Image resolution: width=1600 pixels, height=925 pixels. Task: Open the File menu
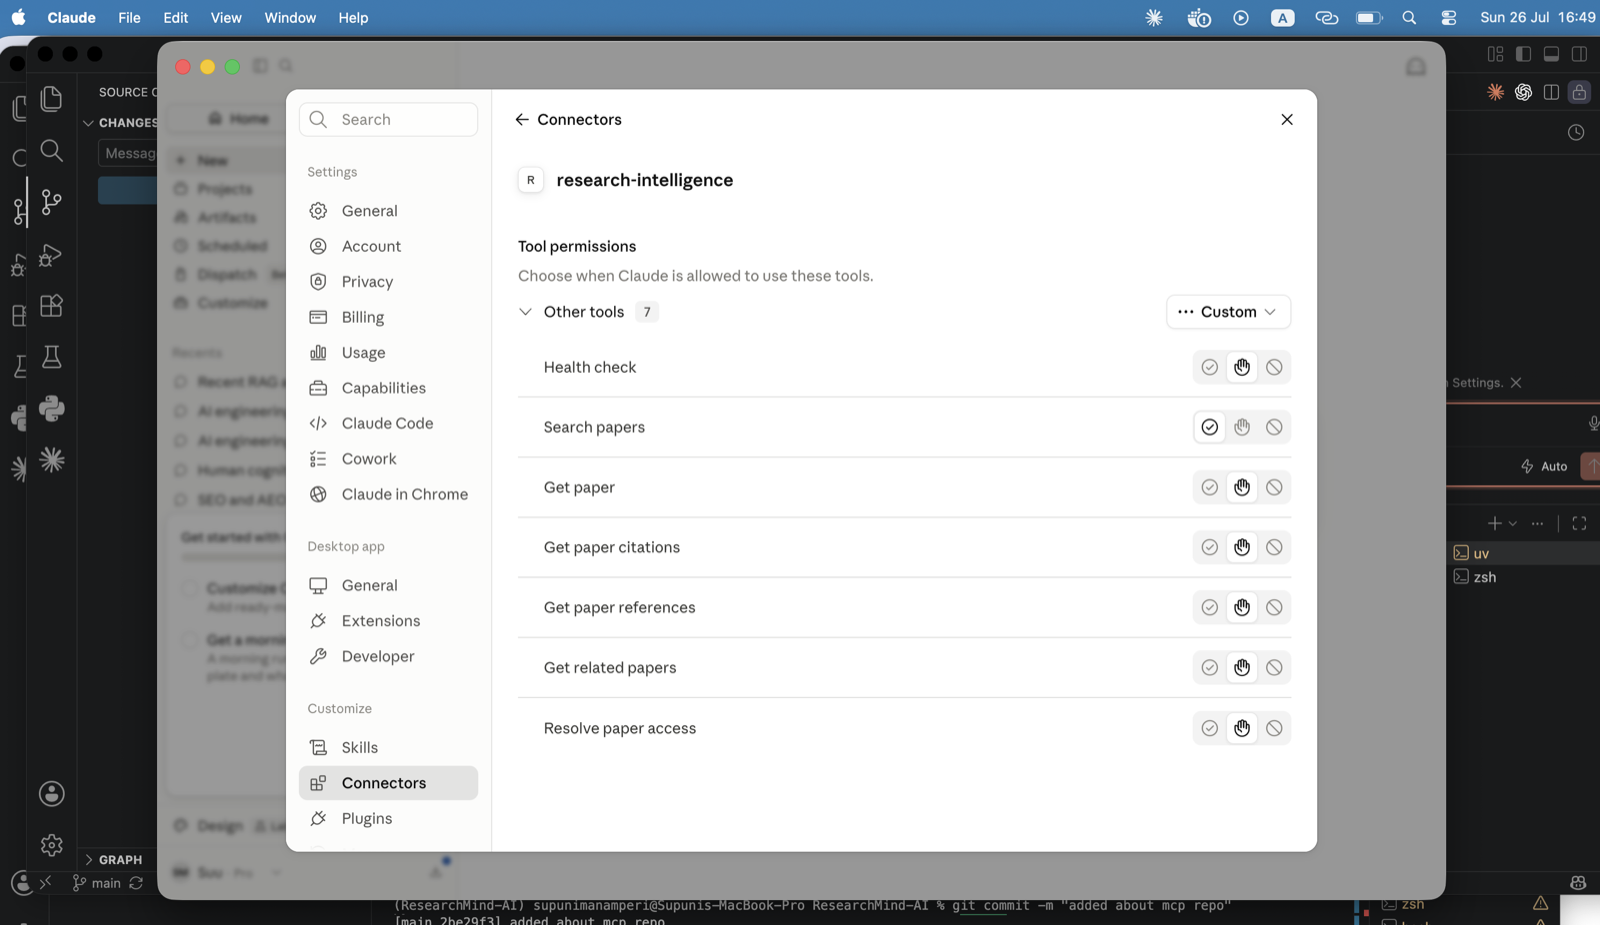129,18
